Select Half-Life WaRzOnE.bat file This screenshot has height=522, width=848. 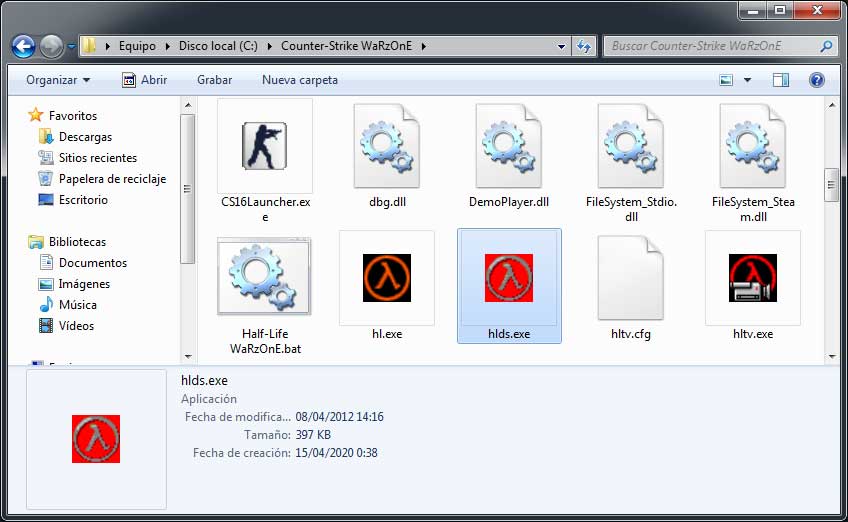pyautogui.click(x=265, y=277)
